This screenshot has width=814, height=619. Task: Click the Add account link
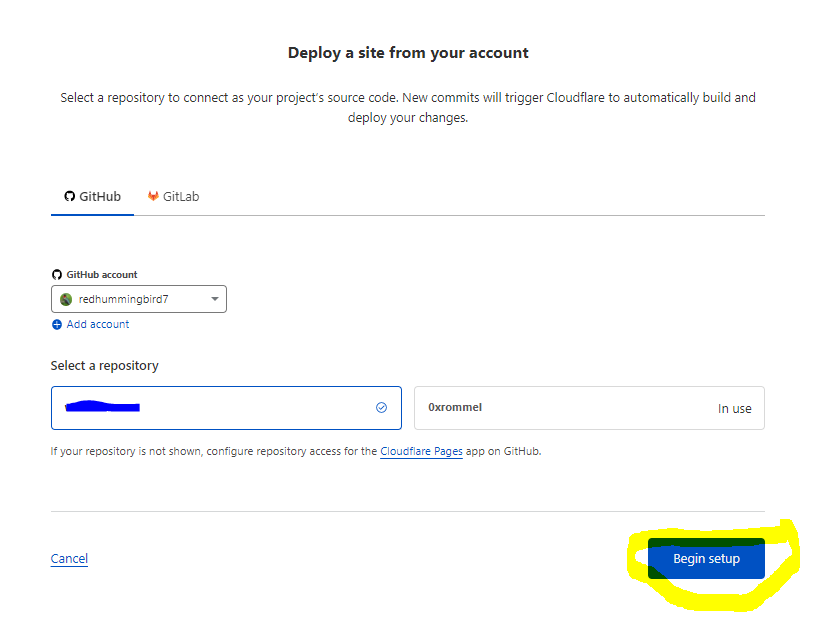pos(97,325)
